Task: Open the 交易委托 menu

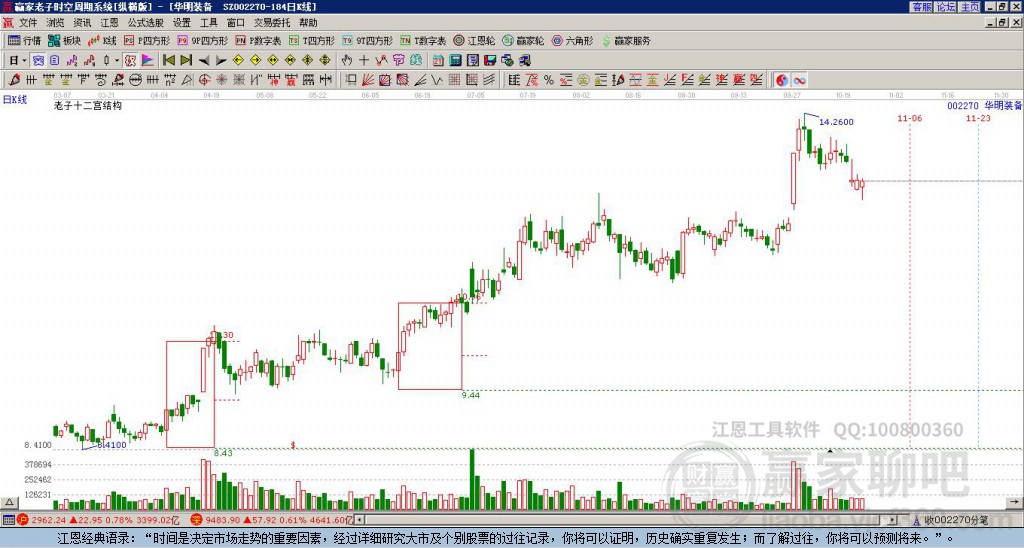Action: 272,23
